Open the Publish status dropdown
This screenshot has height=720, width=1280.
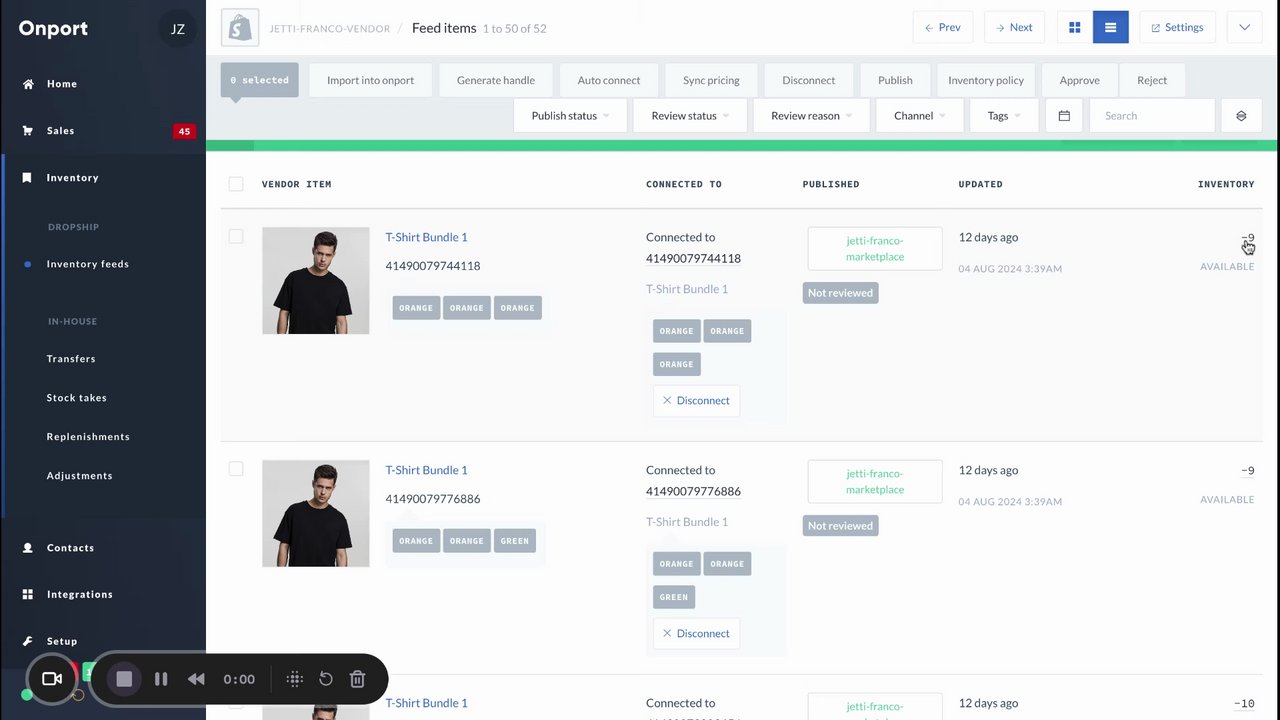[571, 116]
